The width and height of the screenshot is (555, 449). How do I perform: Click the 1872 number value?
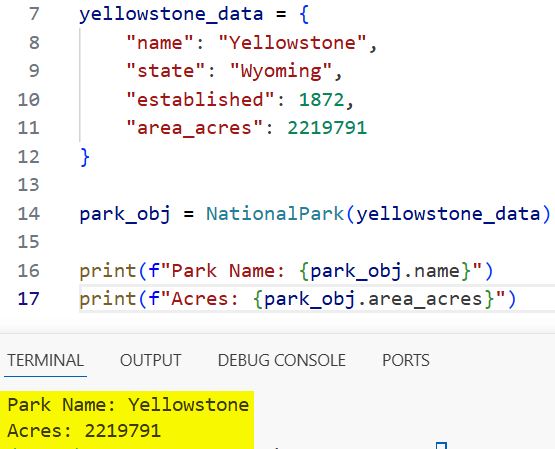[x=321, y=100]
